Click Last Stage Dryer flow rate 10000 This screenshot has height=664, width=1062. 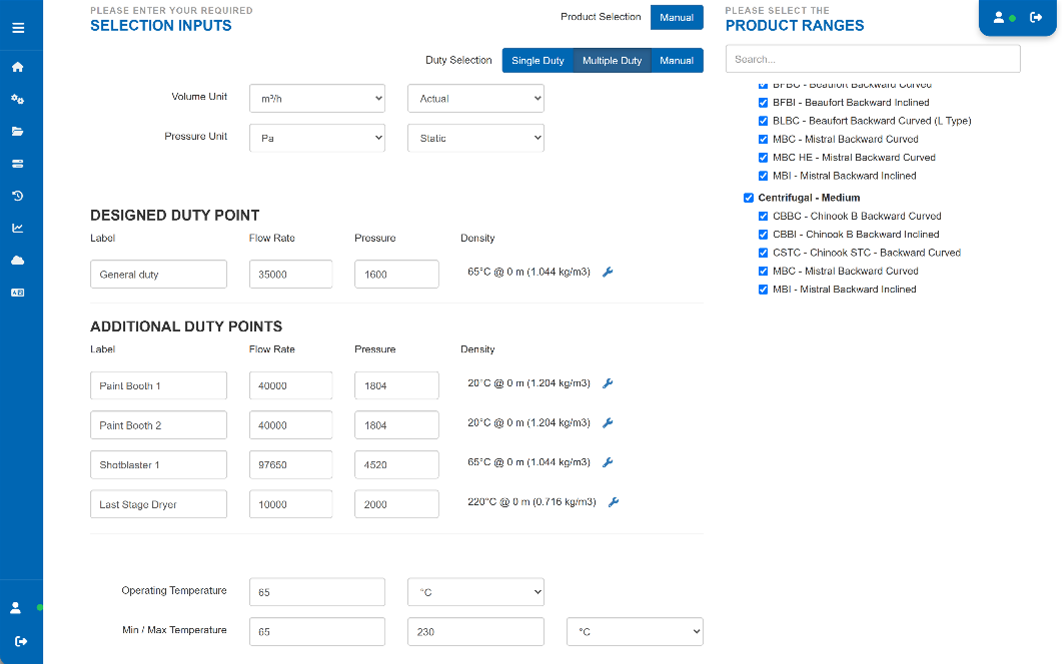pos(291,504)
